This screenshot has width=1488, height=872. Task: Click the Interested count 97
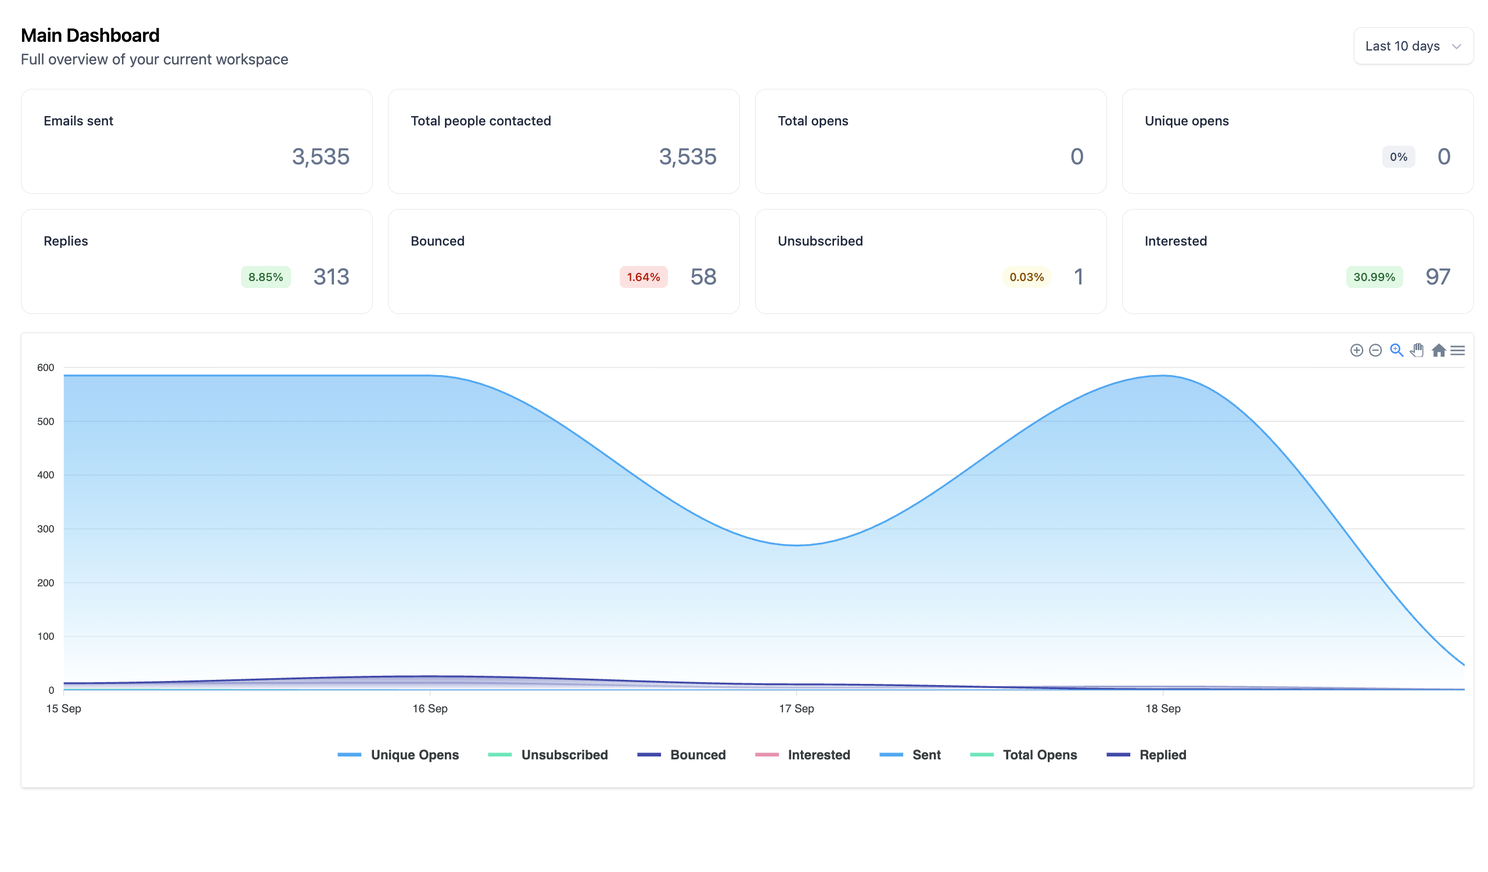1438,277
